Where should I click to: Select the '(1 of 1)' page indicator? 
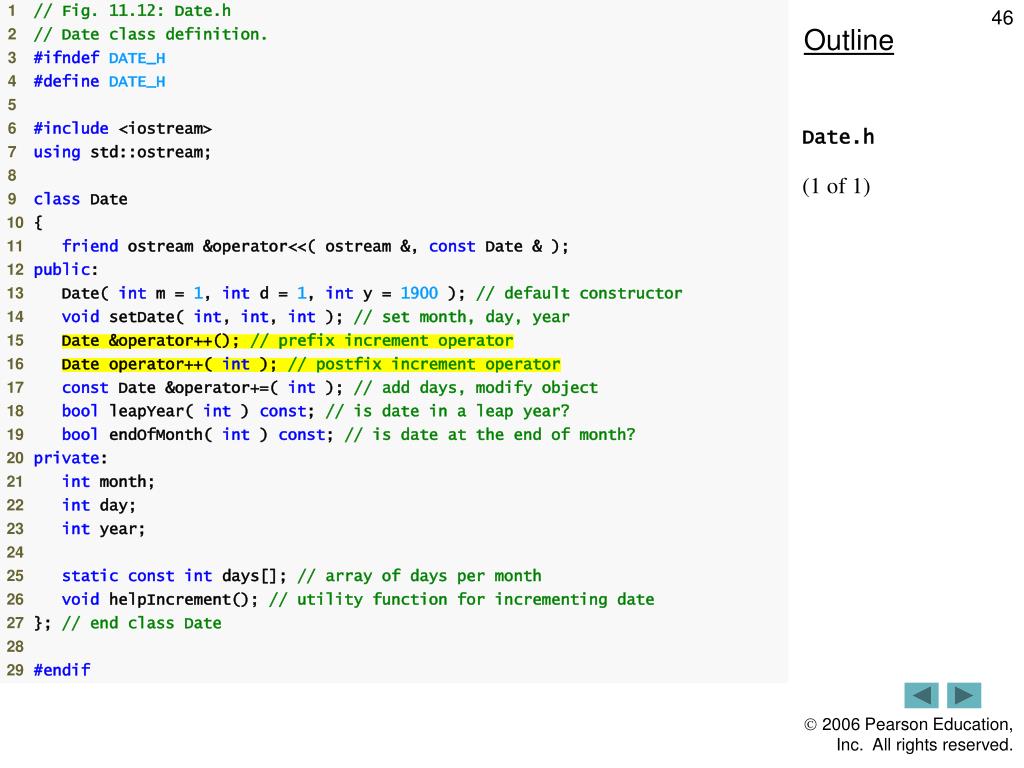(x=836, y=186)
